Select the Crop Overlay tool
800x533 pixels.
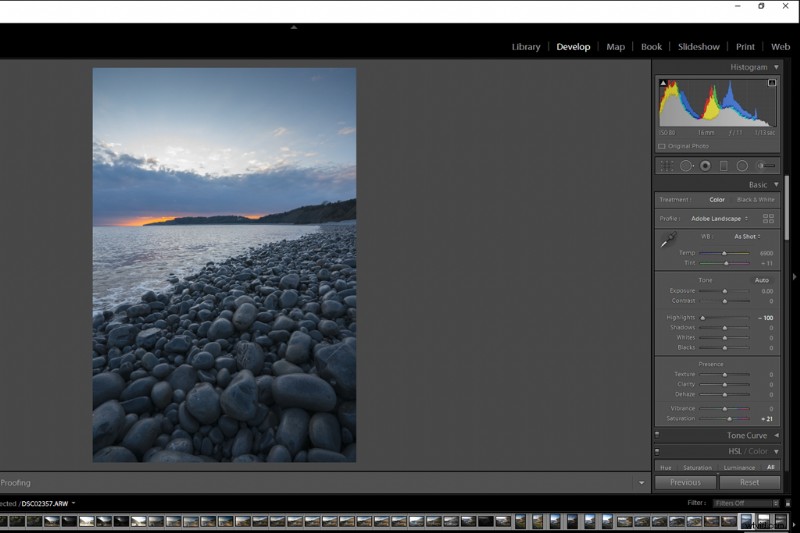click(667, 166)
